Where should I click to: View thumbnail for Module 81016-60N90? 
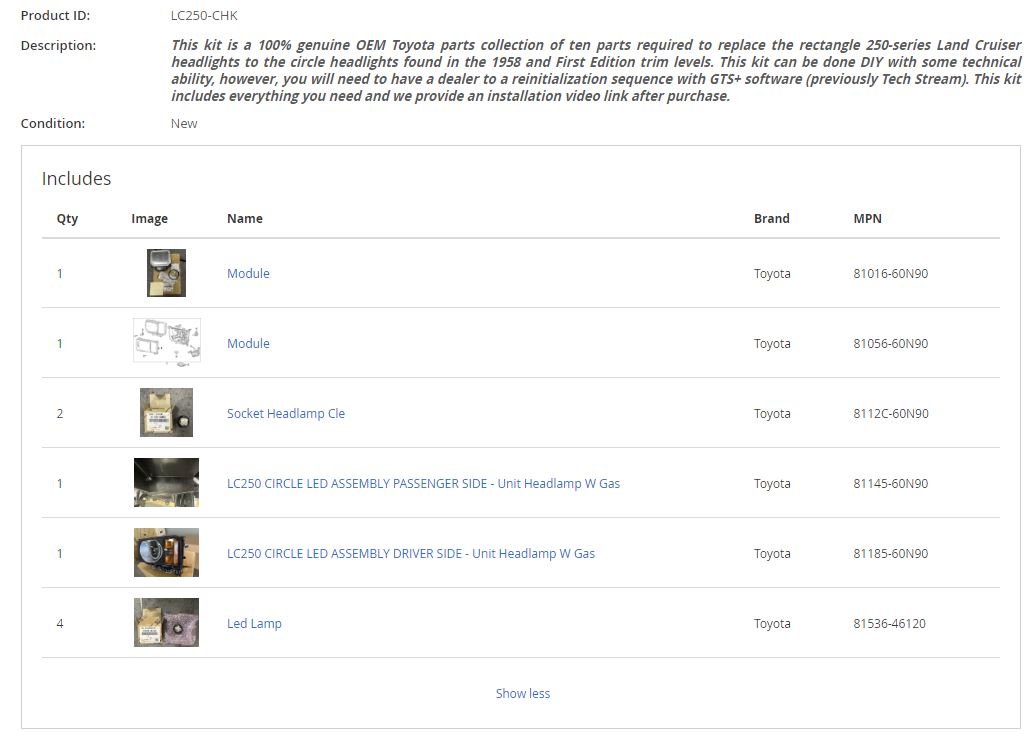[166, 273]
